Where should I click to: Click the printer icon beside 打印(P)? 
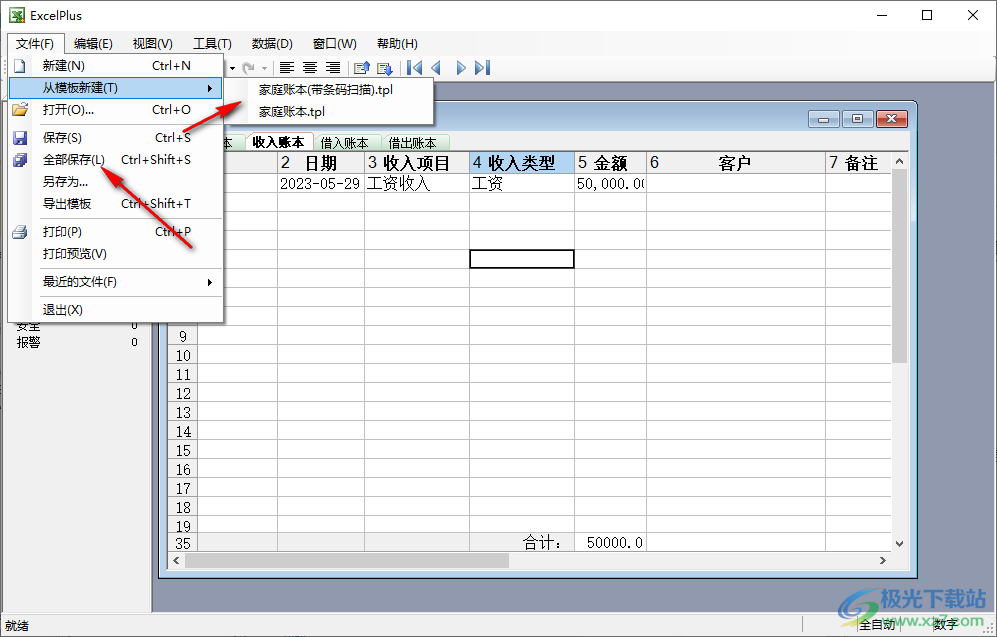[20, 232]
